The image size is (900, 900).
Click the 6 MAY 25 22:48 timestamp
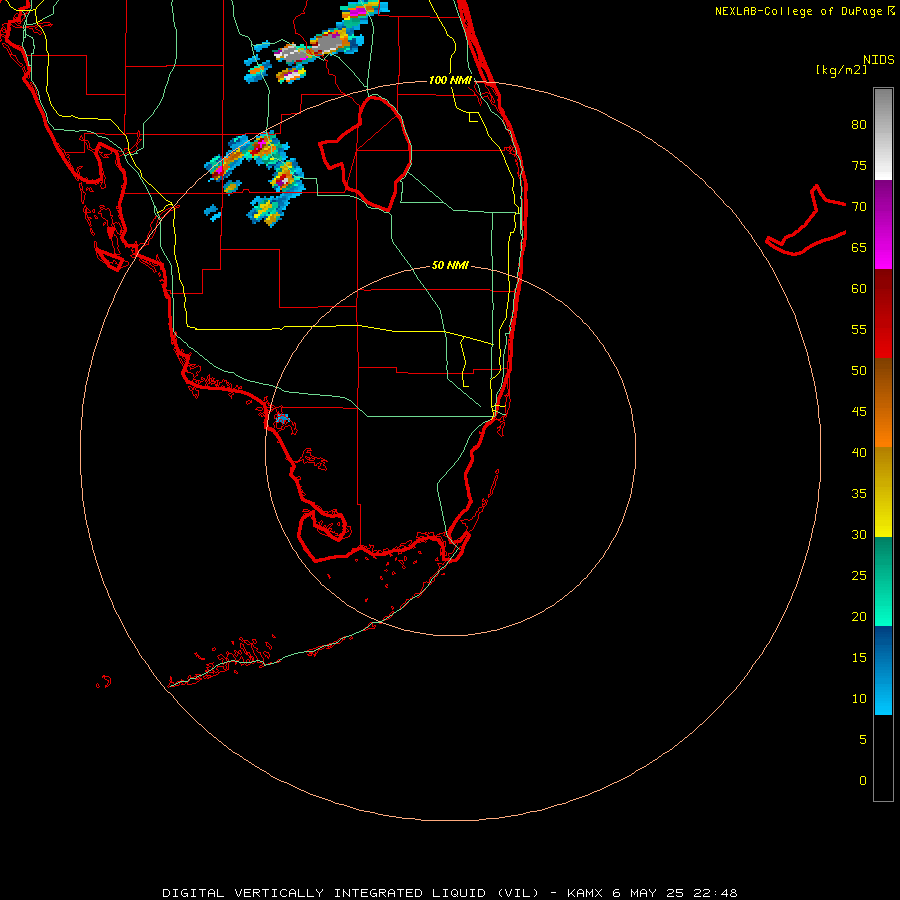[x=677, y=893]
